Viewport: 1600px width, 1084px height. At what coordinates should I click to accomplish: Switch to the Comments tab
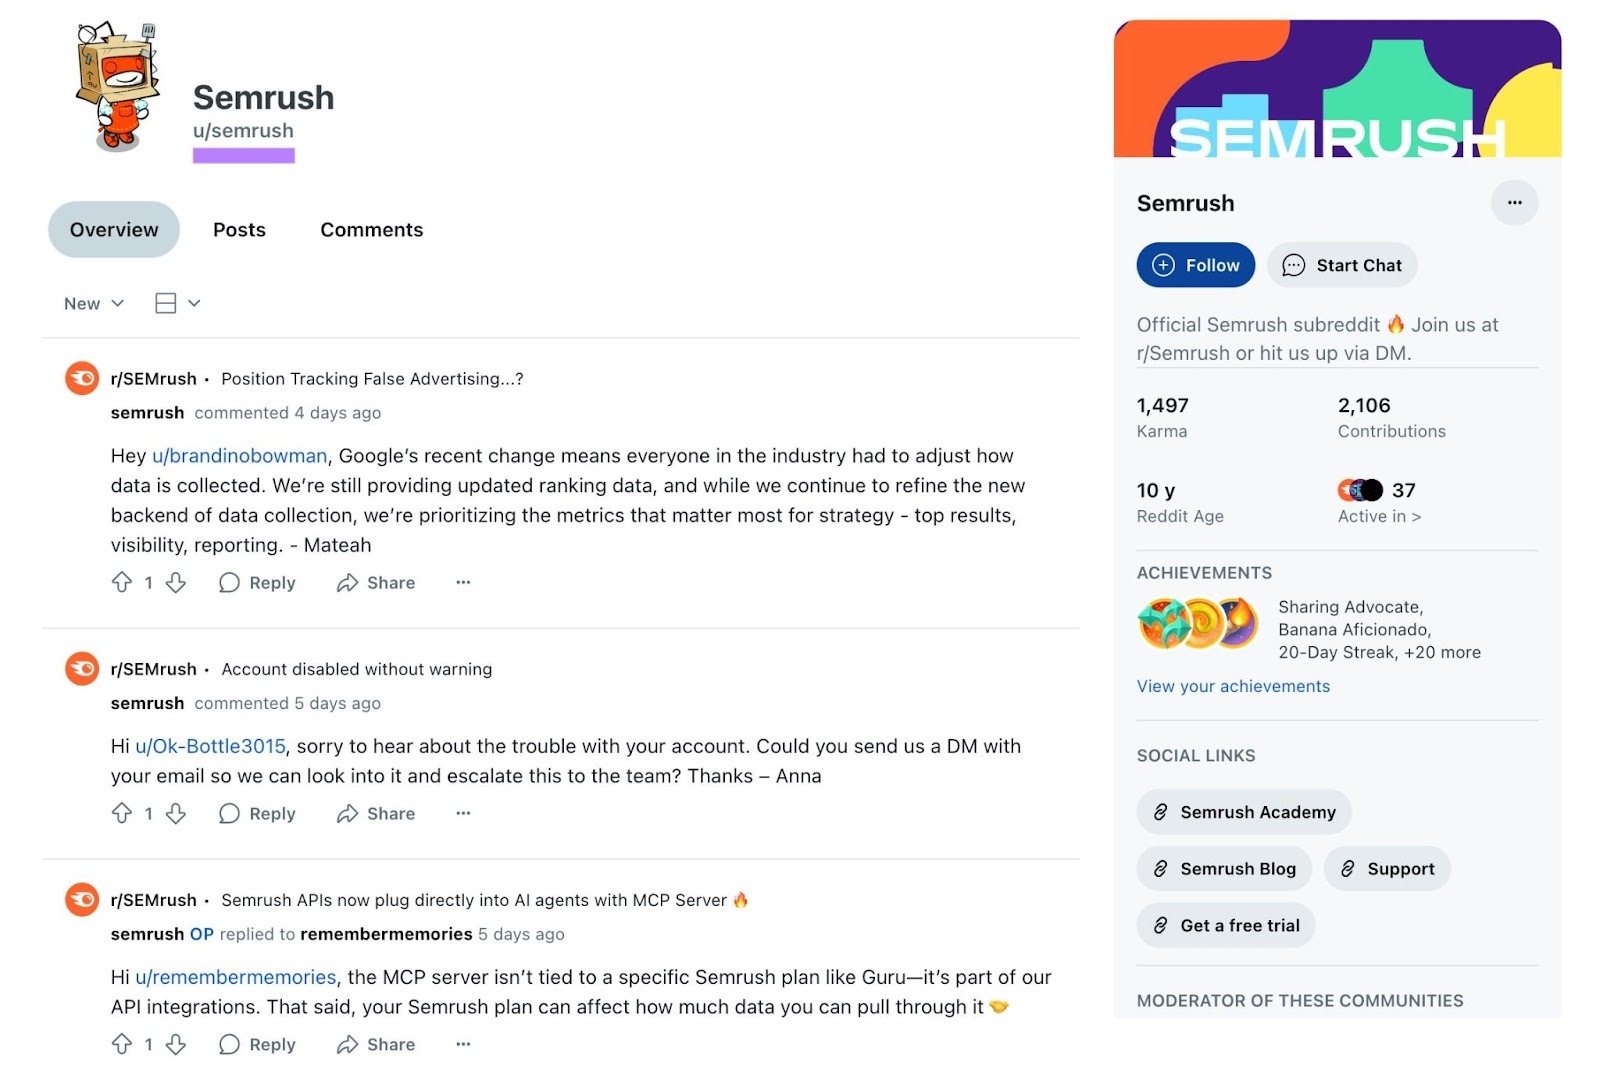pos(371,229)
